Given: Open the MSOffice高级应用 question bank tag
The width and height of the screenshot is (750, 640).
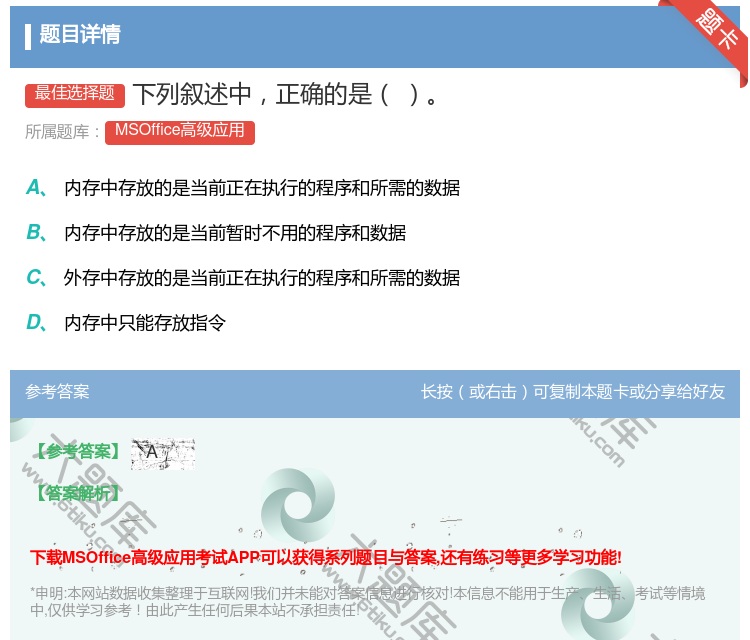Looking at the screenshot, I should (x=180, y=132).
